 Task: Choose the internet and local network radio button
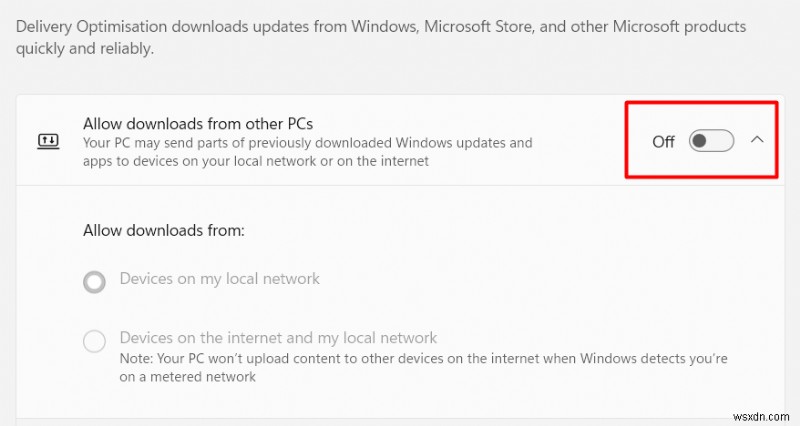click(94, 341)
